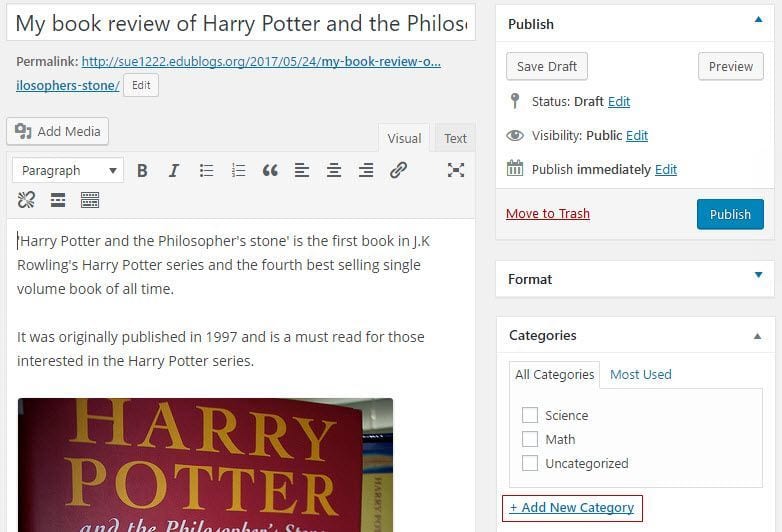Insert a numbered list
This screenshot has width=782, height=532.
[x=238, y=171]
